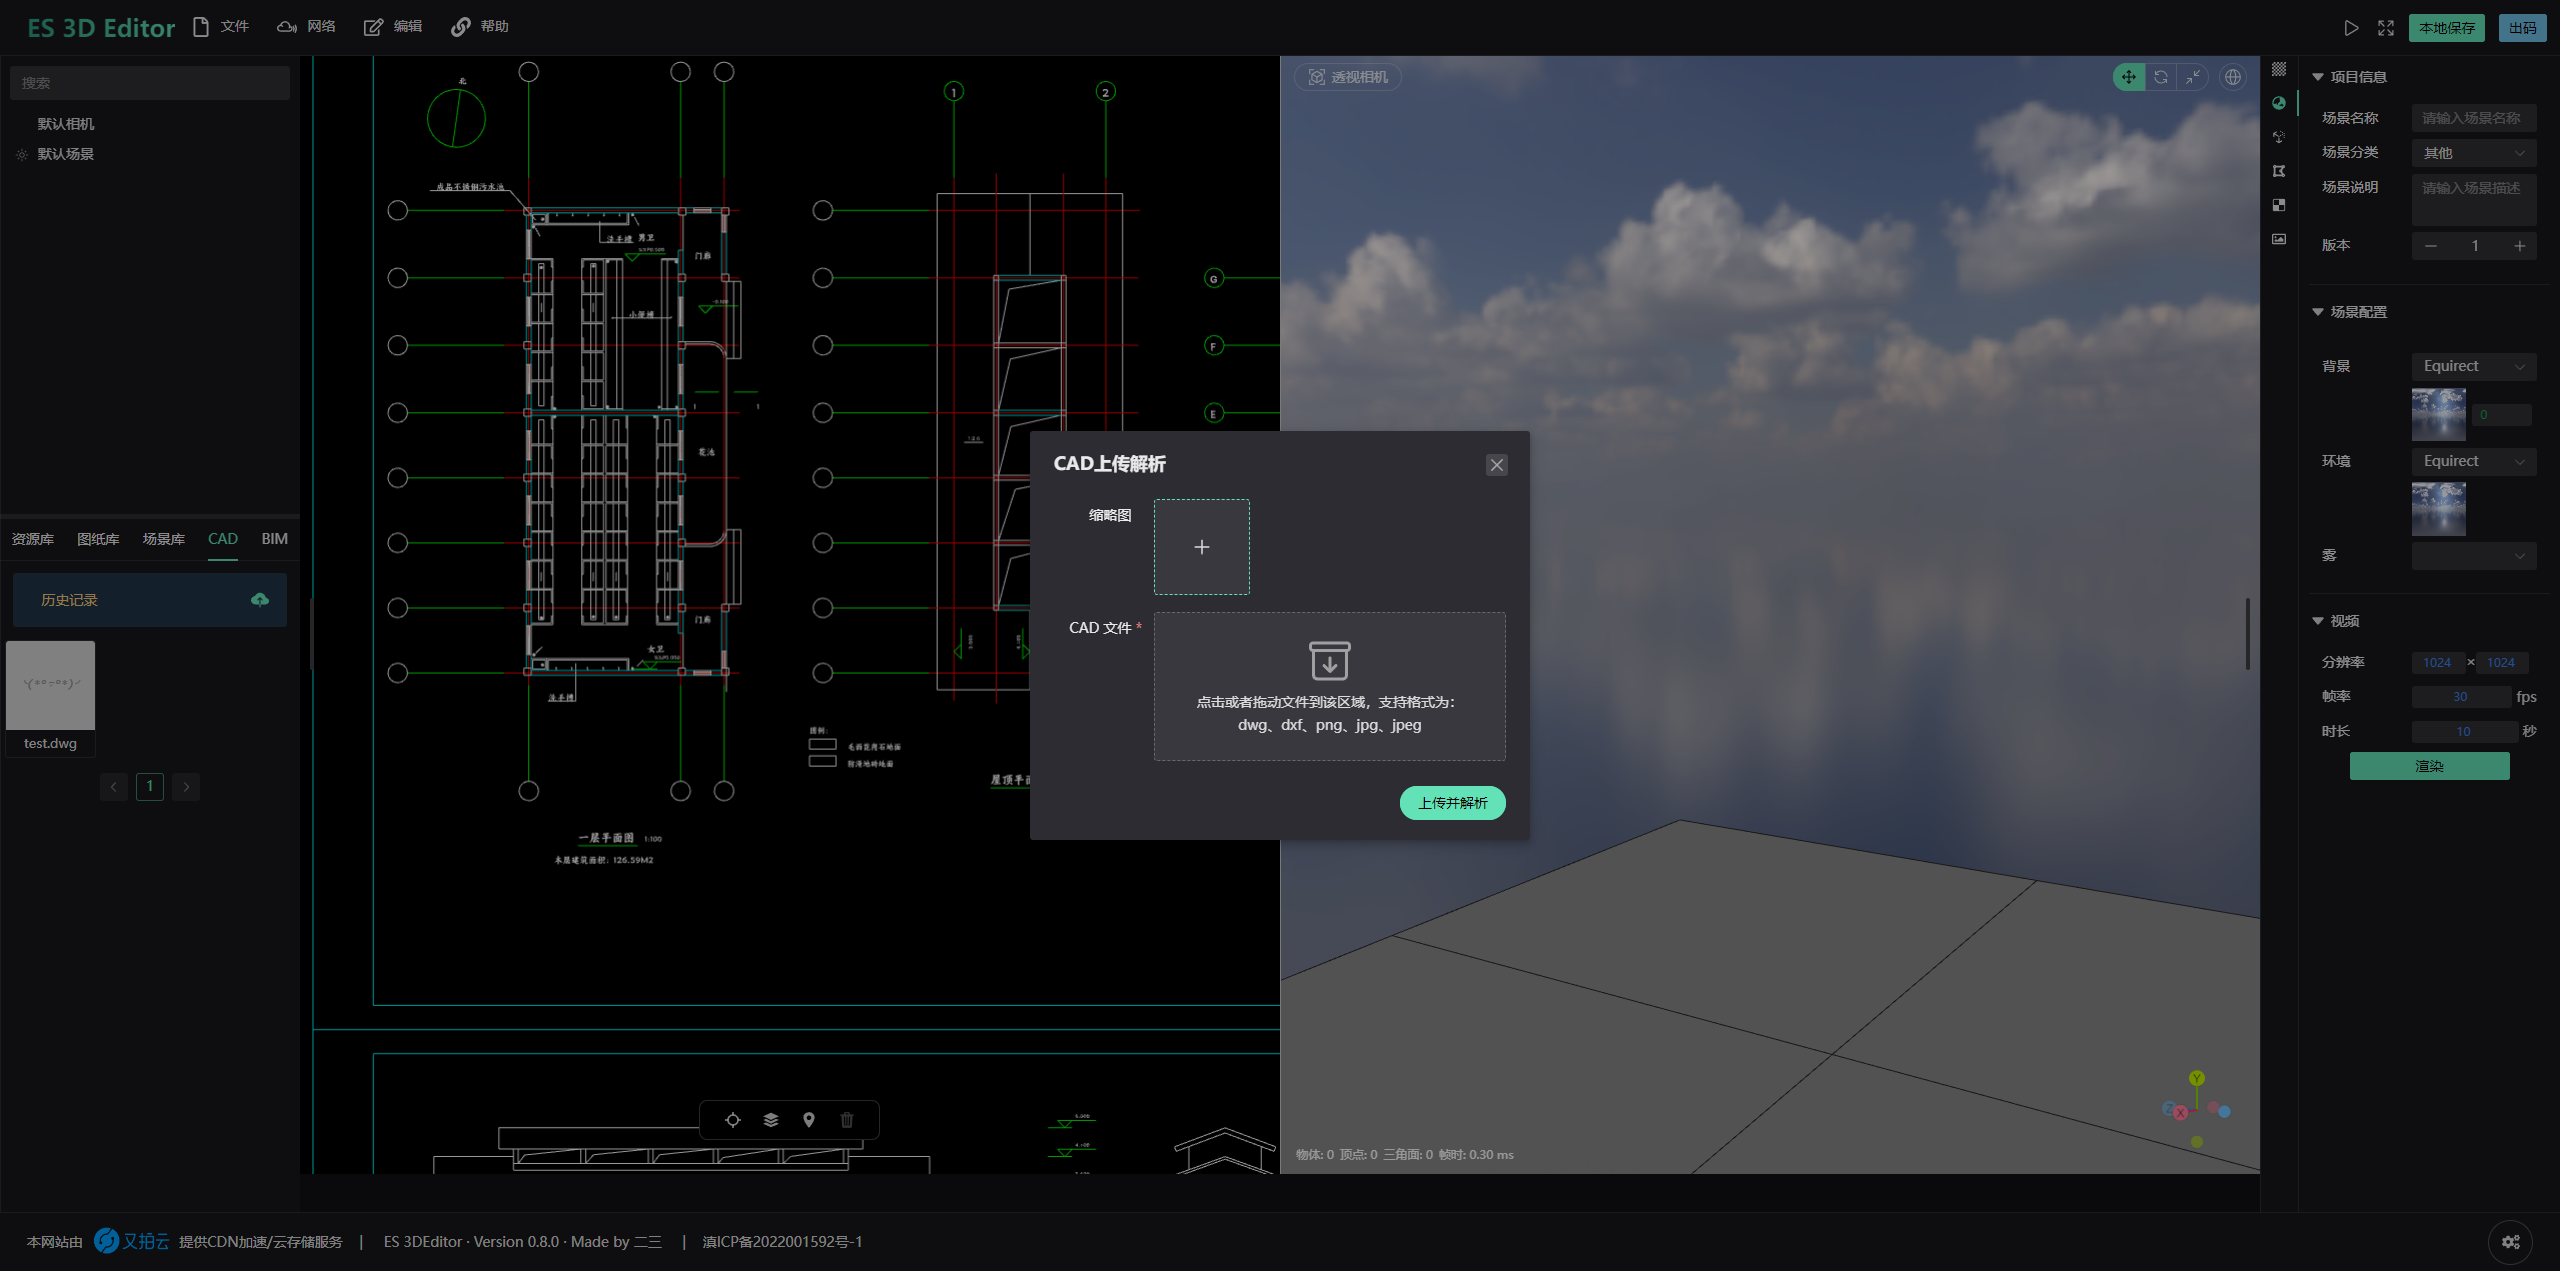The height and width of the screenshot is (1271, 2560).
Task: Open the 文件 menu
Action: [x=221, y=27]
